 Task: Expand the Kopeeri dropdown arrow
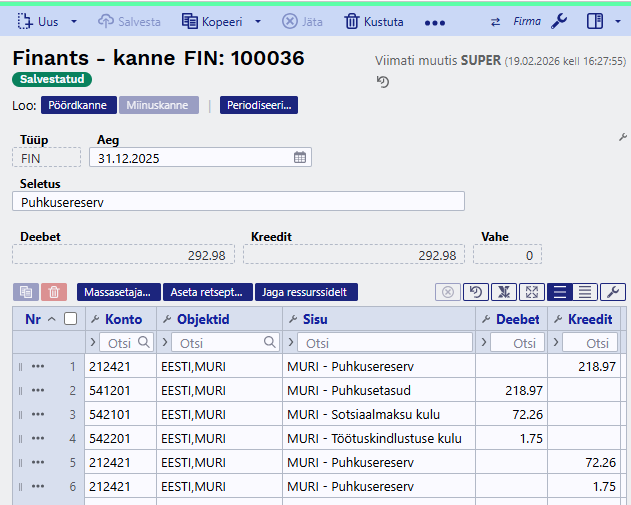coord(257,21)
